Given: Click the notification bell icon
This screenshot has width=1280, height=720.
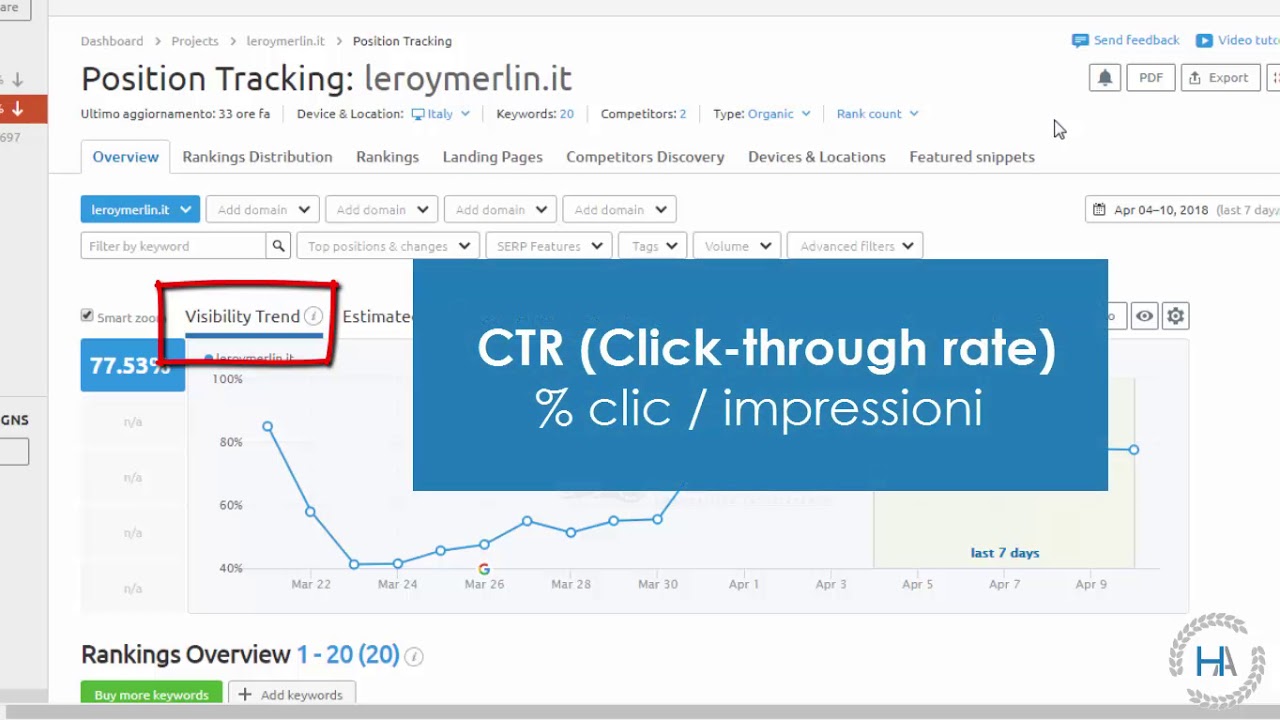Looking at the screenshot, I should click(x=1105, y=78).
